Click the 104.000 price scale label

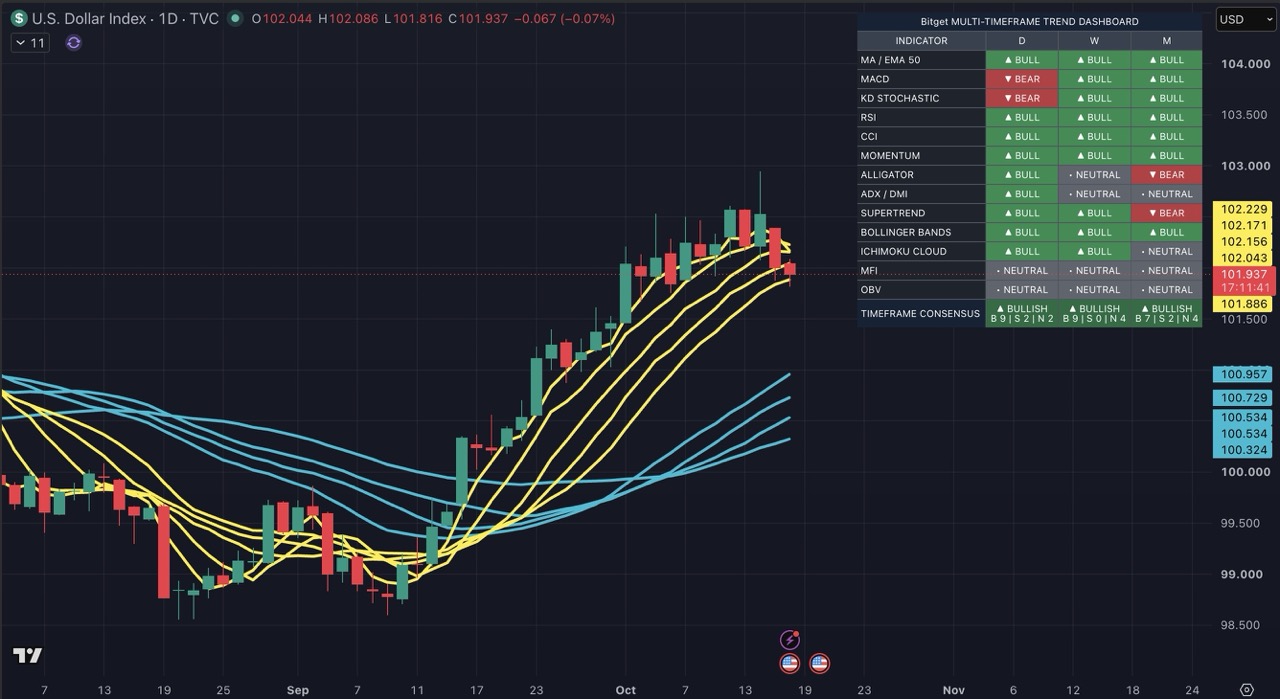(1244, 64)
